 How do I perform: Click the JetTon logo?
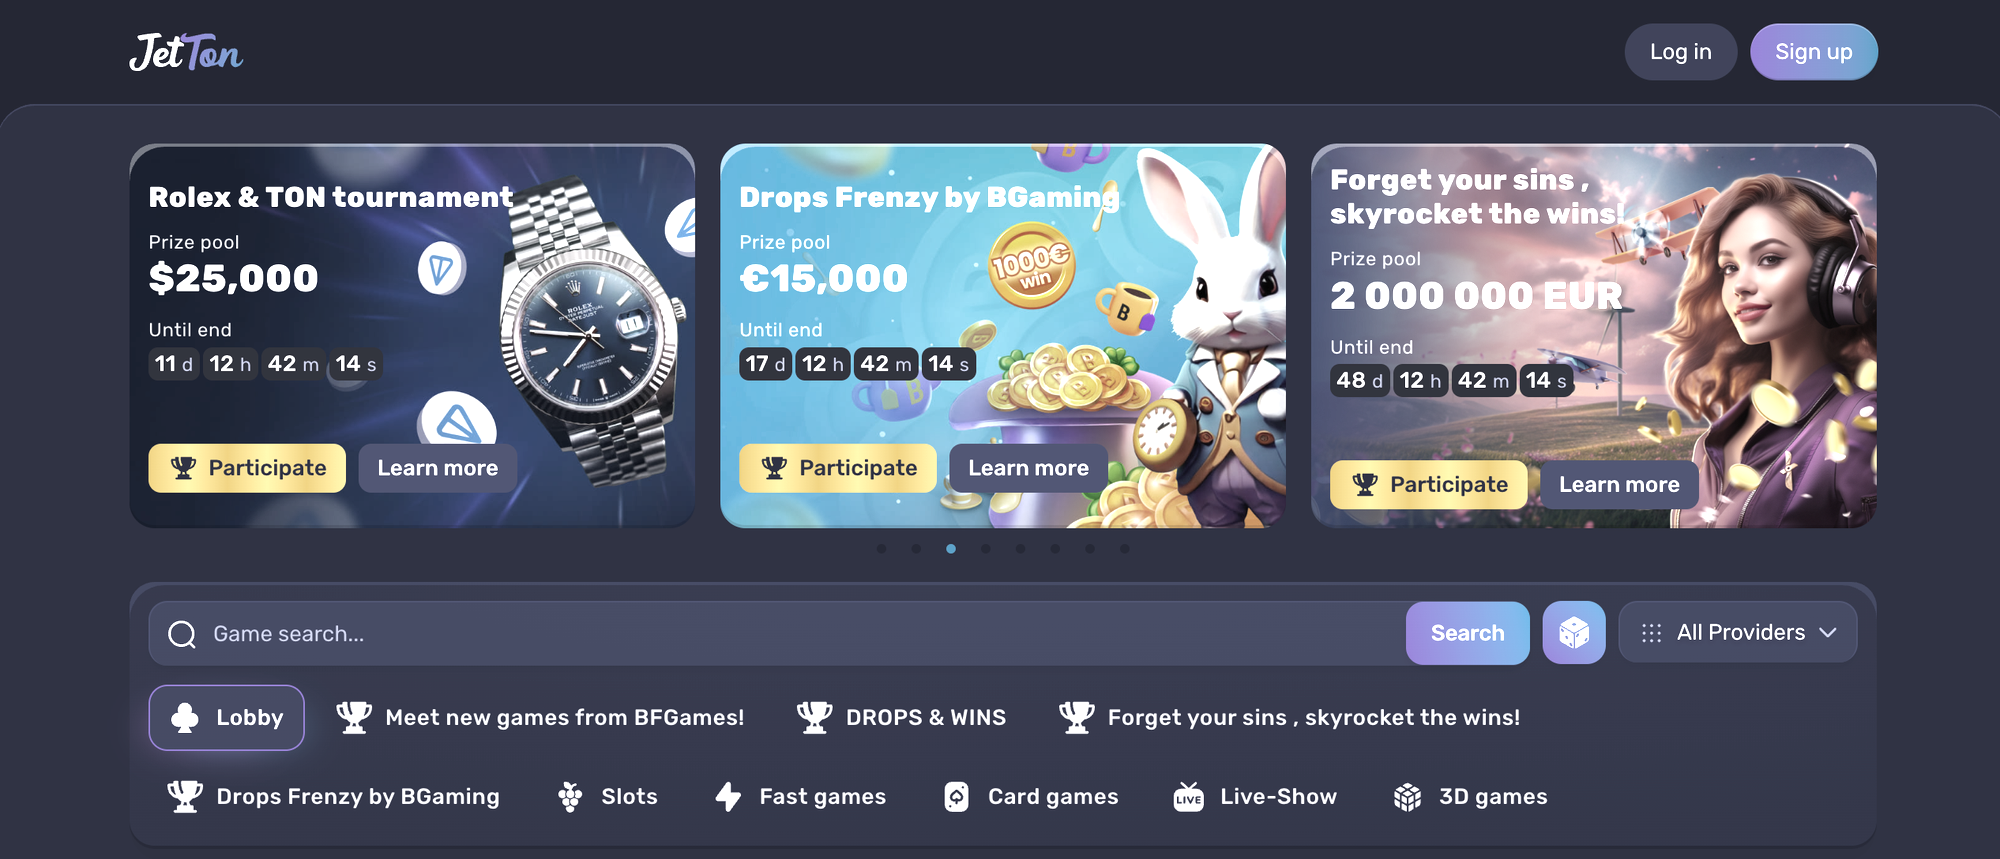(x=186, y=52)
